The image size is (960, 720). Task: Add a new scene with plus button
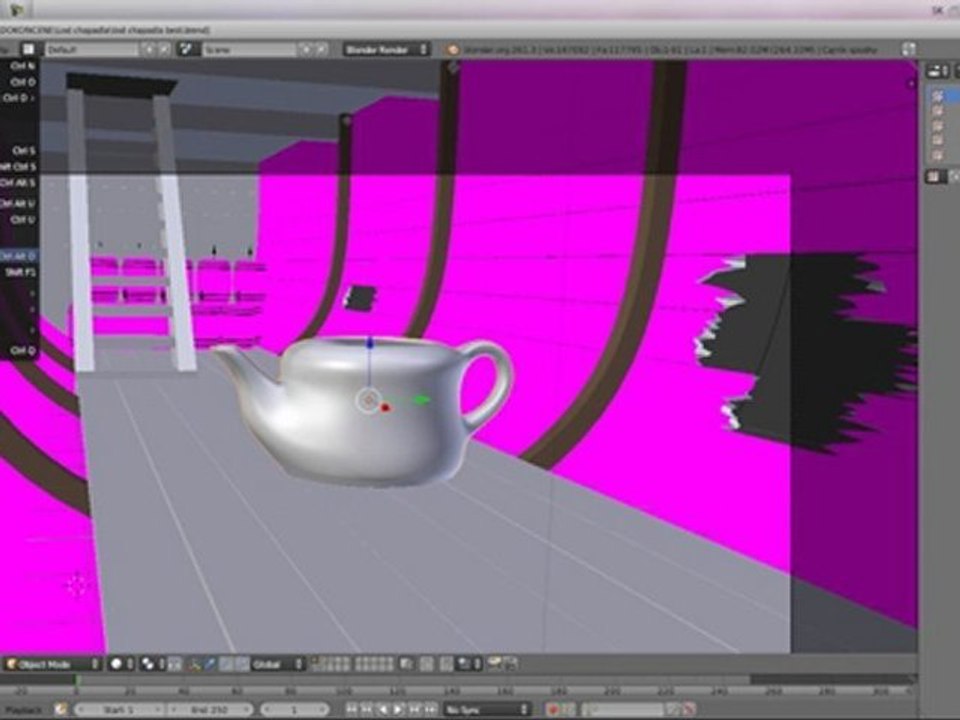pyautogui.click(x=306, y=49)
